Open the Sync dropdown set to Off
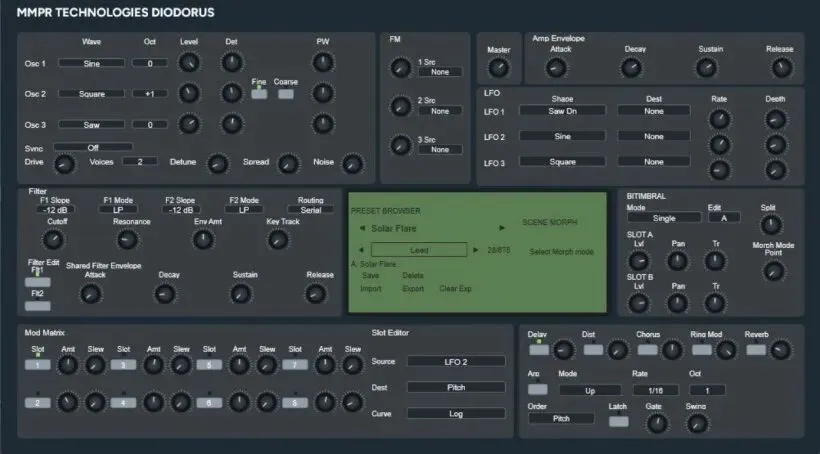Screen dimensions: 820x454 tap(93, 147)
